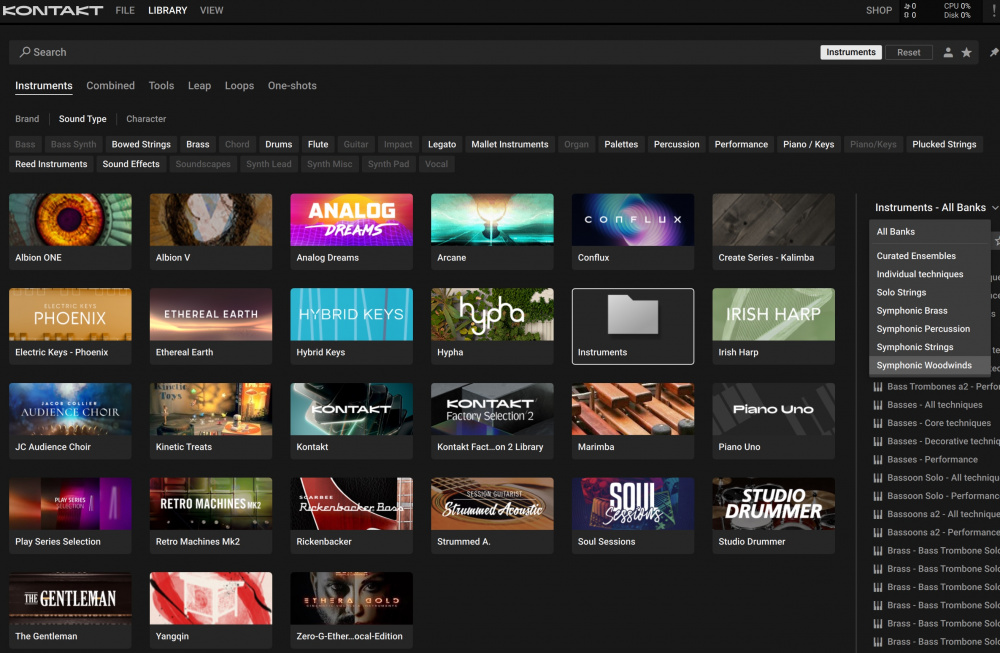This screenshot has height=653, width=1000.
Task: Toggle the Drums sound type tag
Action: pos(279,144)
